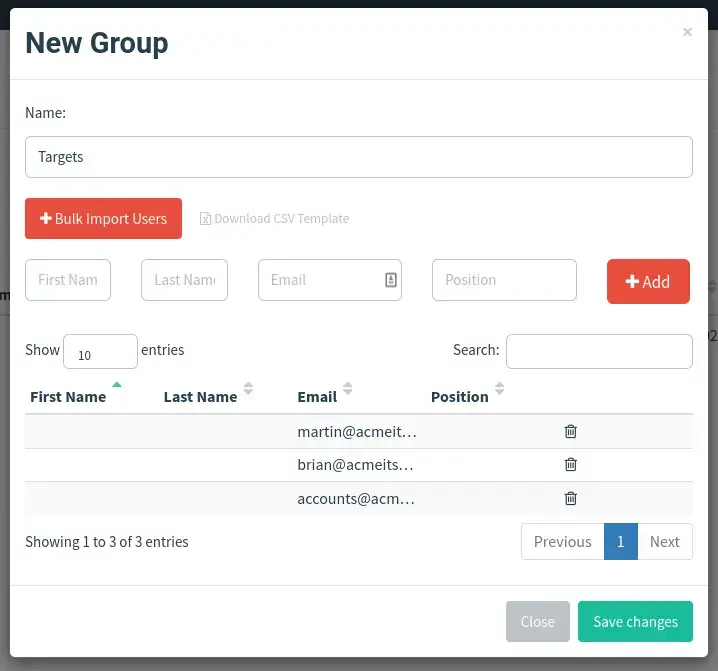Open the Show entries count selector
Image resolution: width=718 pixels, height=671 pixels.
(100, 351)
